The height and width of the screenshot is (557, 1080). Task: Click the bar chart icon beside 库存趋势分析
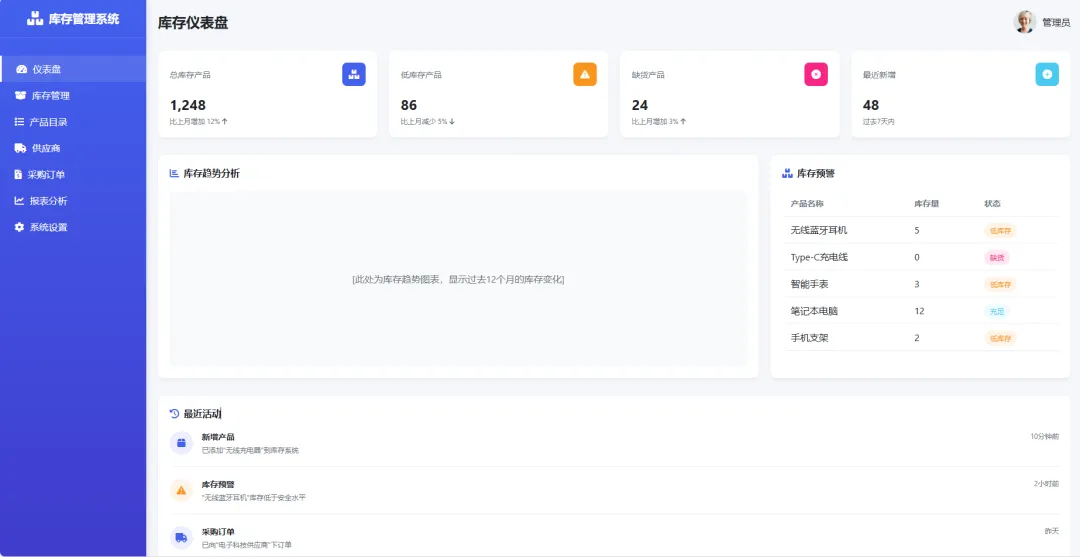174,174
